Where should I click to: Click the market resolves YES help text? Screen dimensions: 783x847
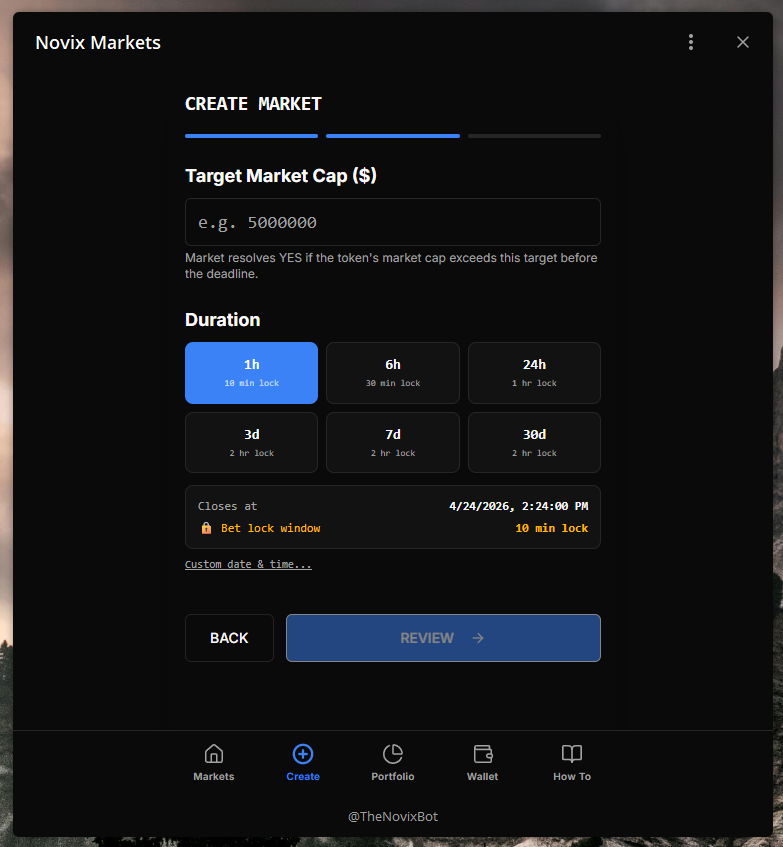click(x=391, y=266)
